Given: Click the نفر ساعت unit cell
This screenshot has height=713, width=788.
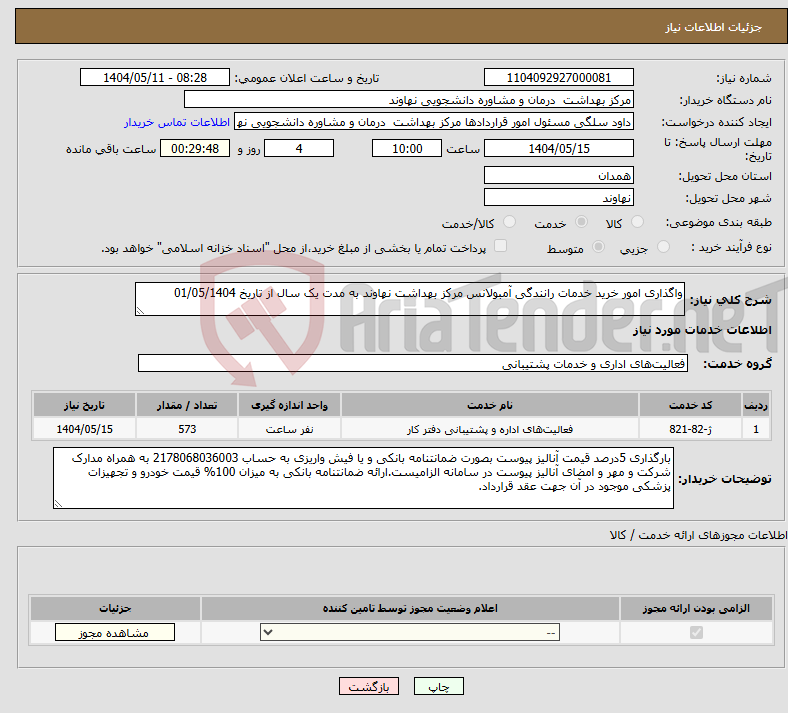Looking at the screenshot, I should click(x=289, y=429).
